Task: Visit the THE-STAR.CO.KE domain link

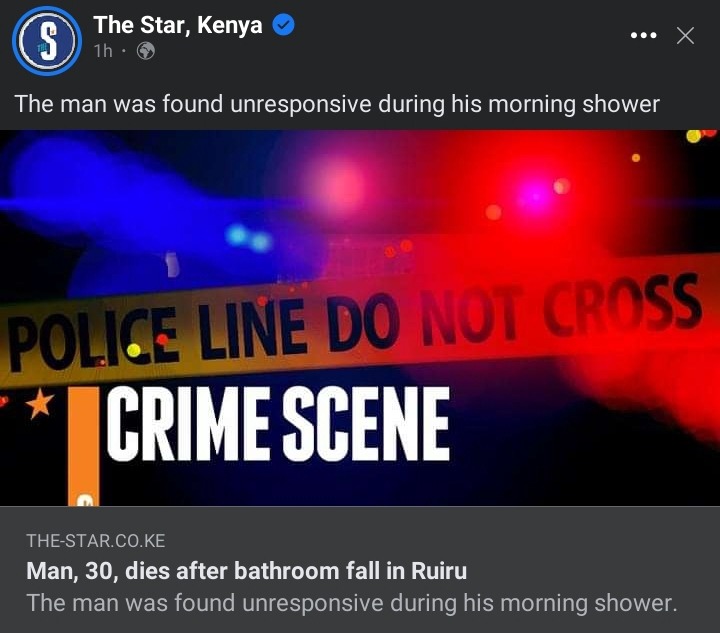Action: click(96, 541)
